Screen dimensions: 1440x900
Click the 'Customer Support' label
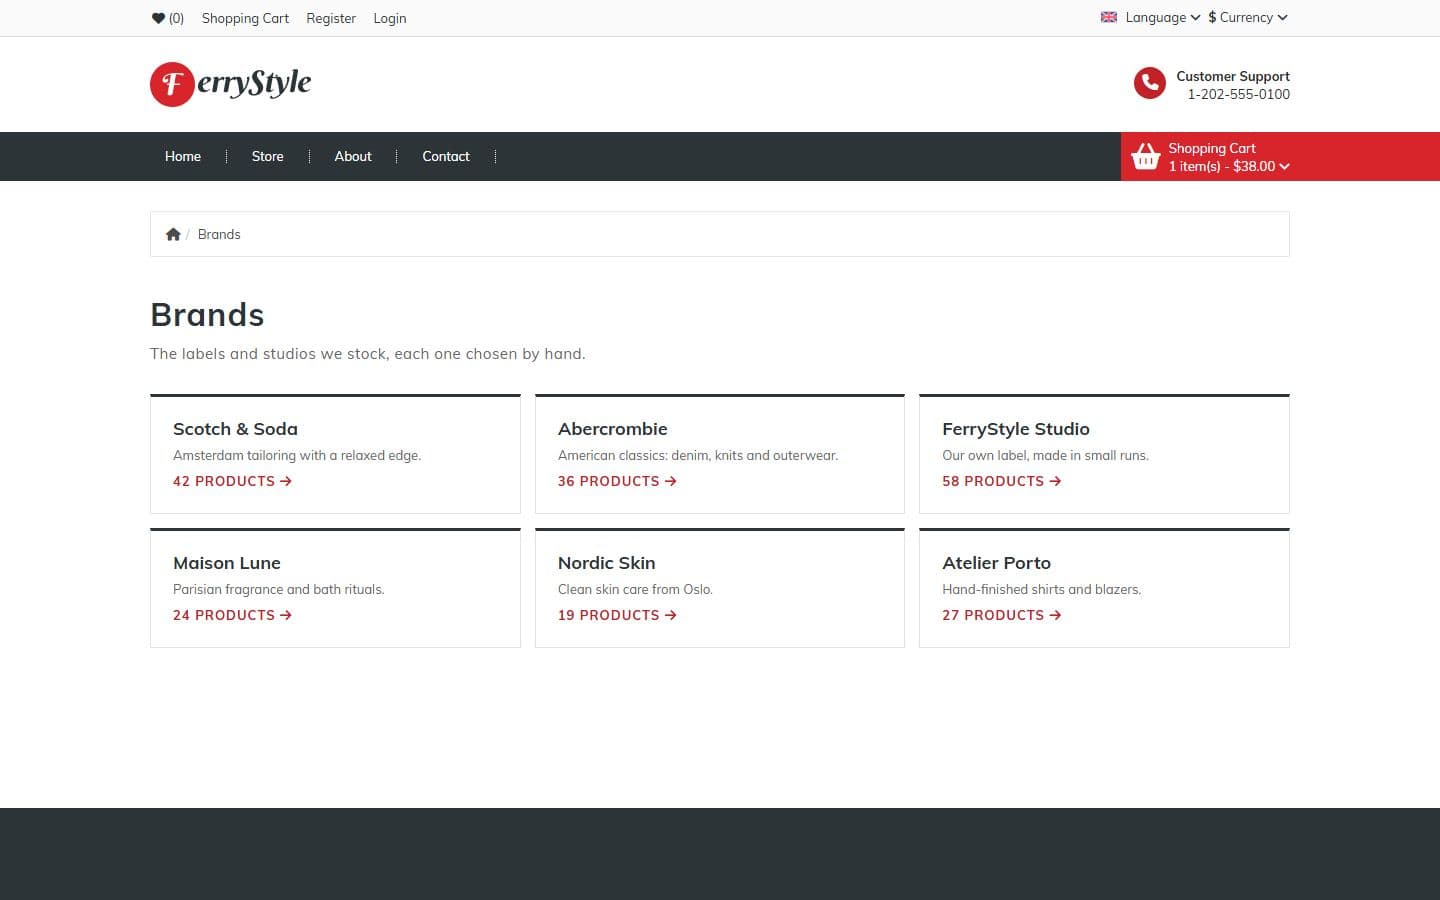1233,76
